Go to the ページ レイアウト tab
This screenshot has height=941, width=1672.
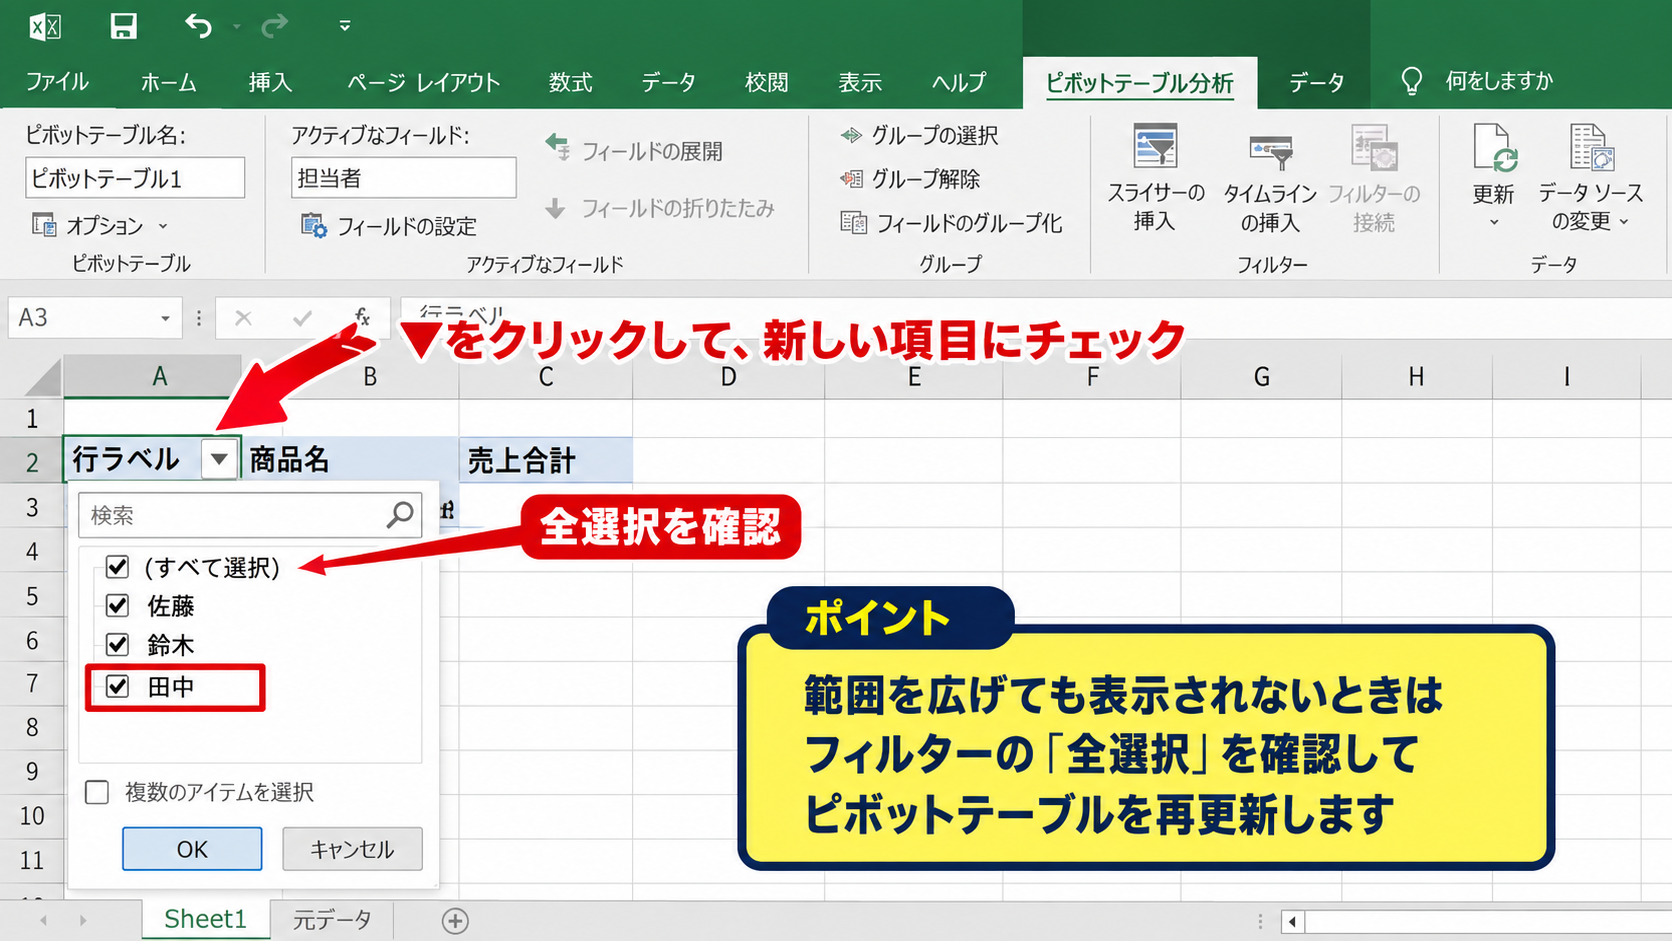423,82
